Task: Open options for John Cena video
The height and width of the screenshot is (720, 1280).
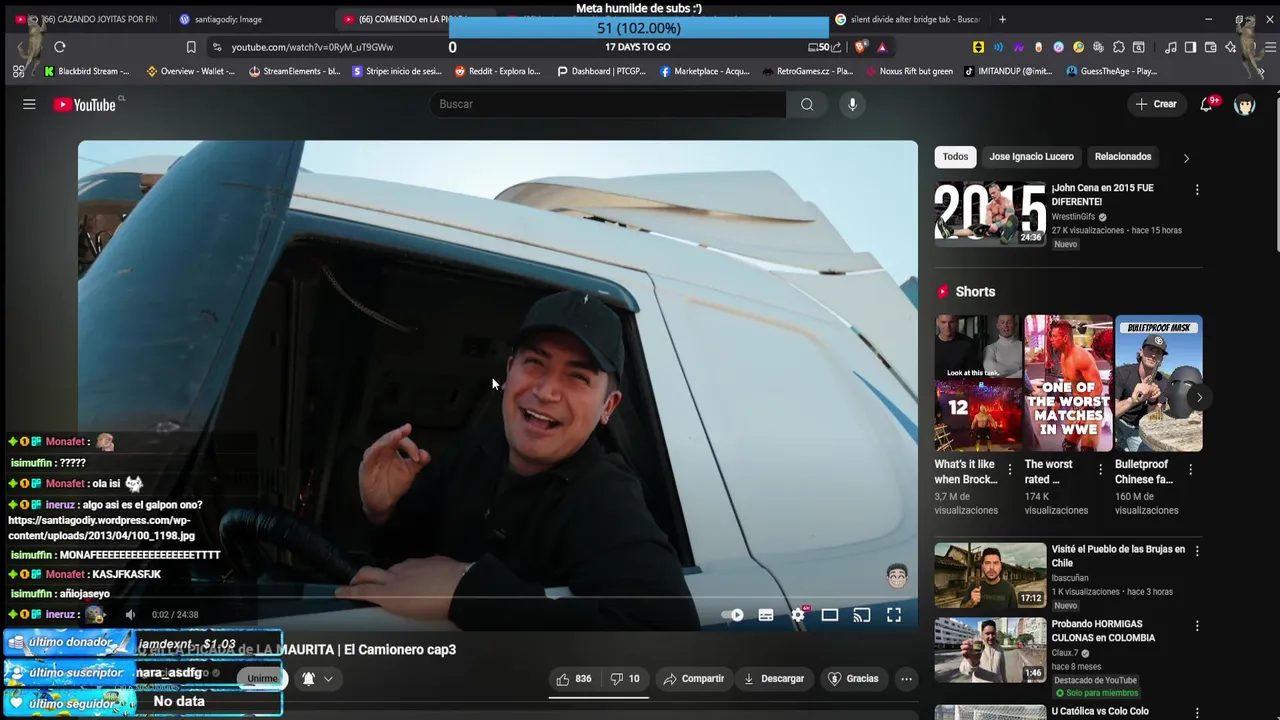Action: click(x=1197, y=189)
